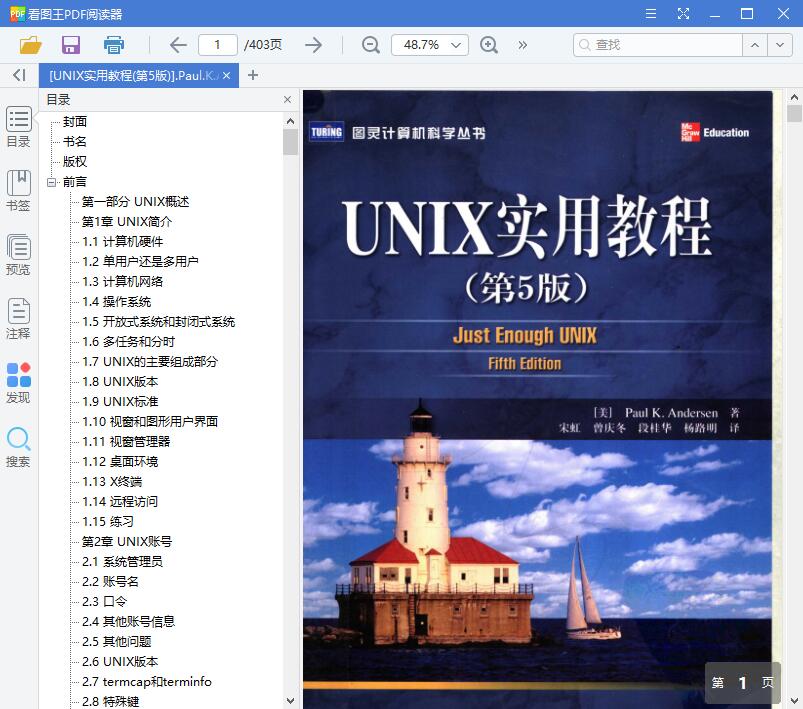This screenshot has width=803, height=709.
Task: Jump to 2.5 其他问题
Action: 117,641
